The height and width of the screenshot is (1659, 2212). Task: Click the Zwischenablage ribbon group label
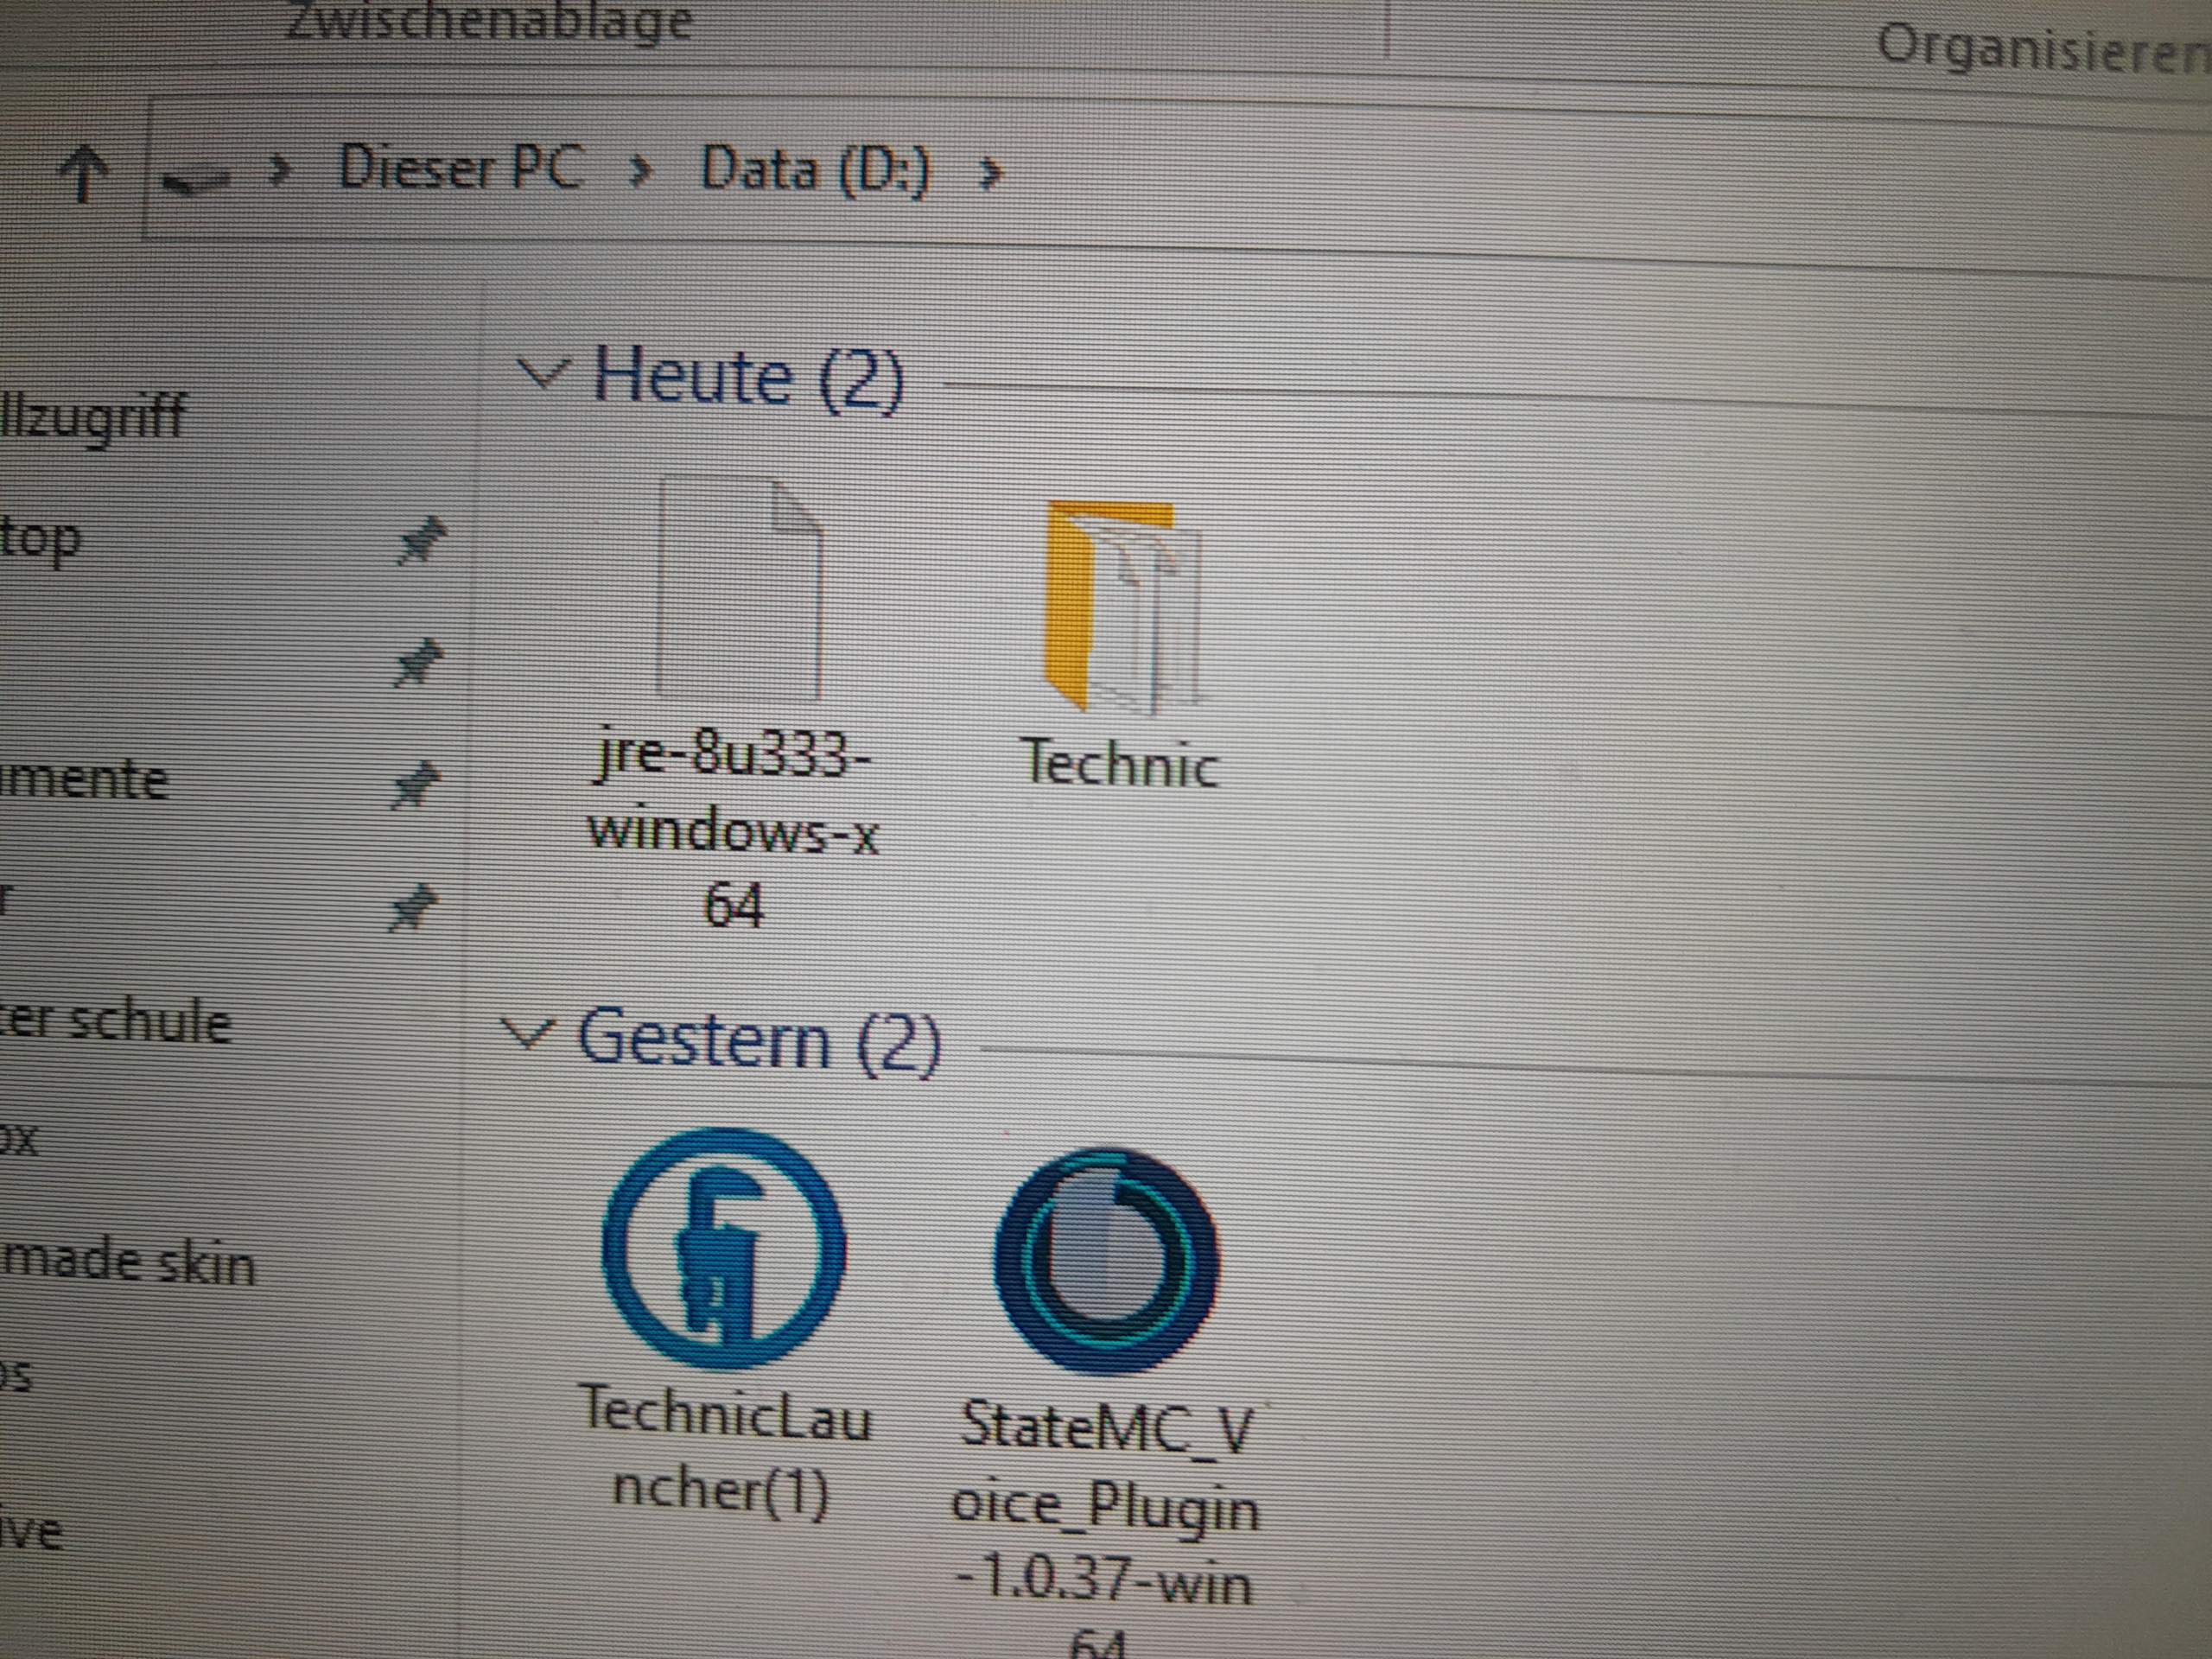pos(488,20)
